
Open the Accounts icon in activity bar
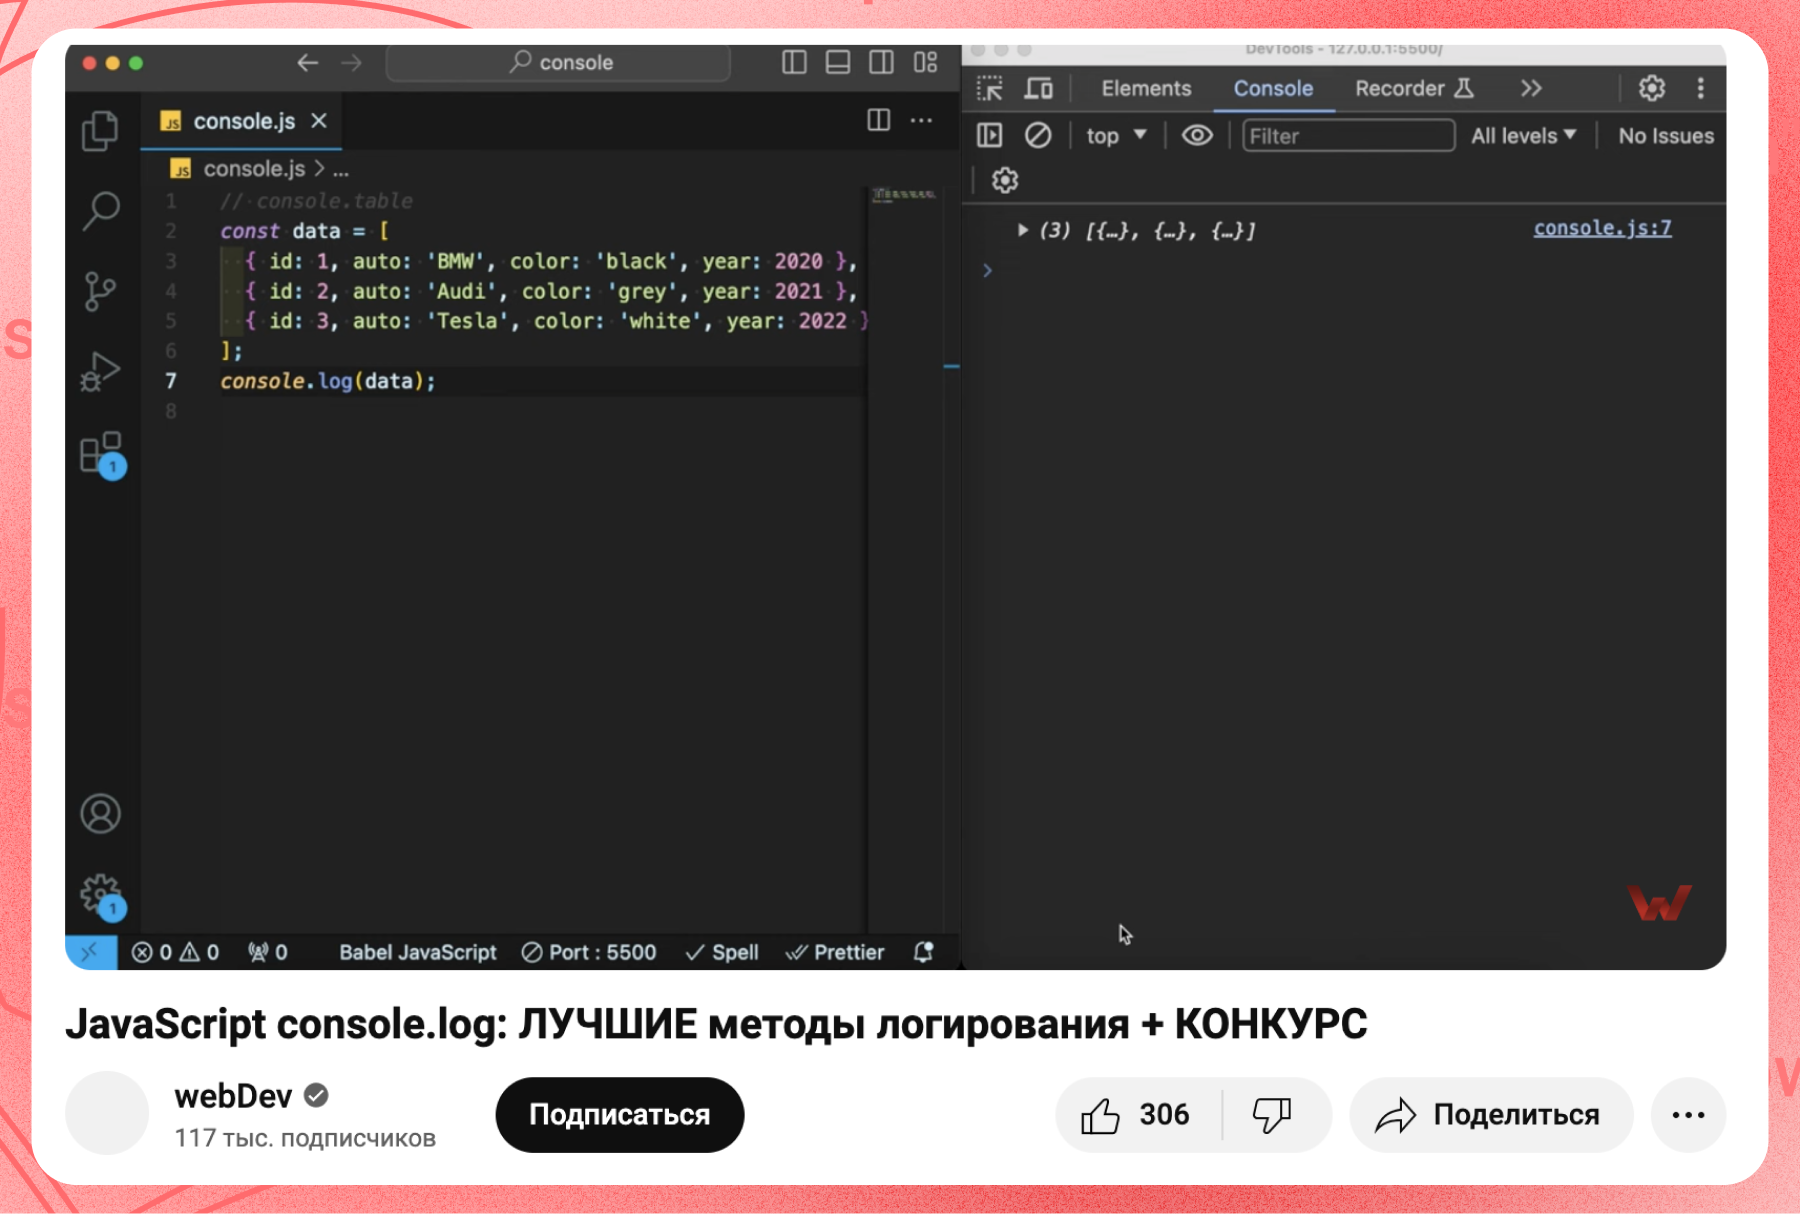point(100,813)
